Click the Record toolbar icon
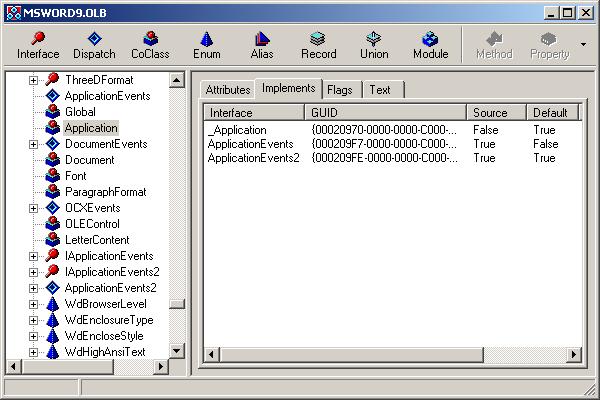Viewport: 600px width, 400px height. pos(318,38)
